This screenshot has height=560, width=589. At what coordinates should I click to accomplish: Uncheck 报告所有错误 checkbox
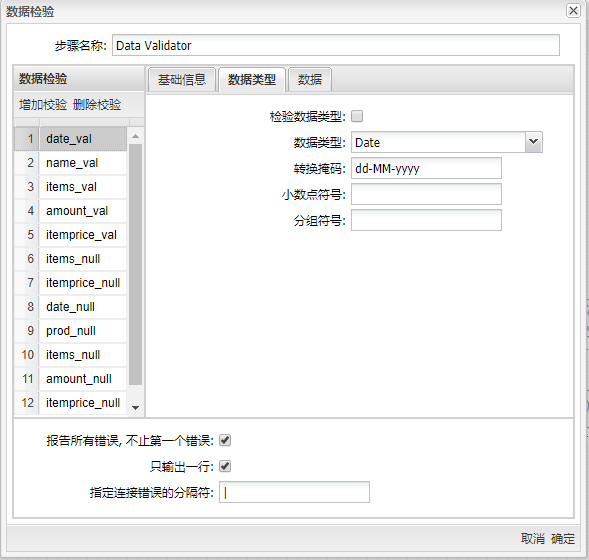(x=225, y=440)
